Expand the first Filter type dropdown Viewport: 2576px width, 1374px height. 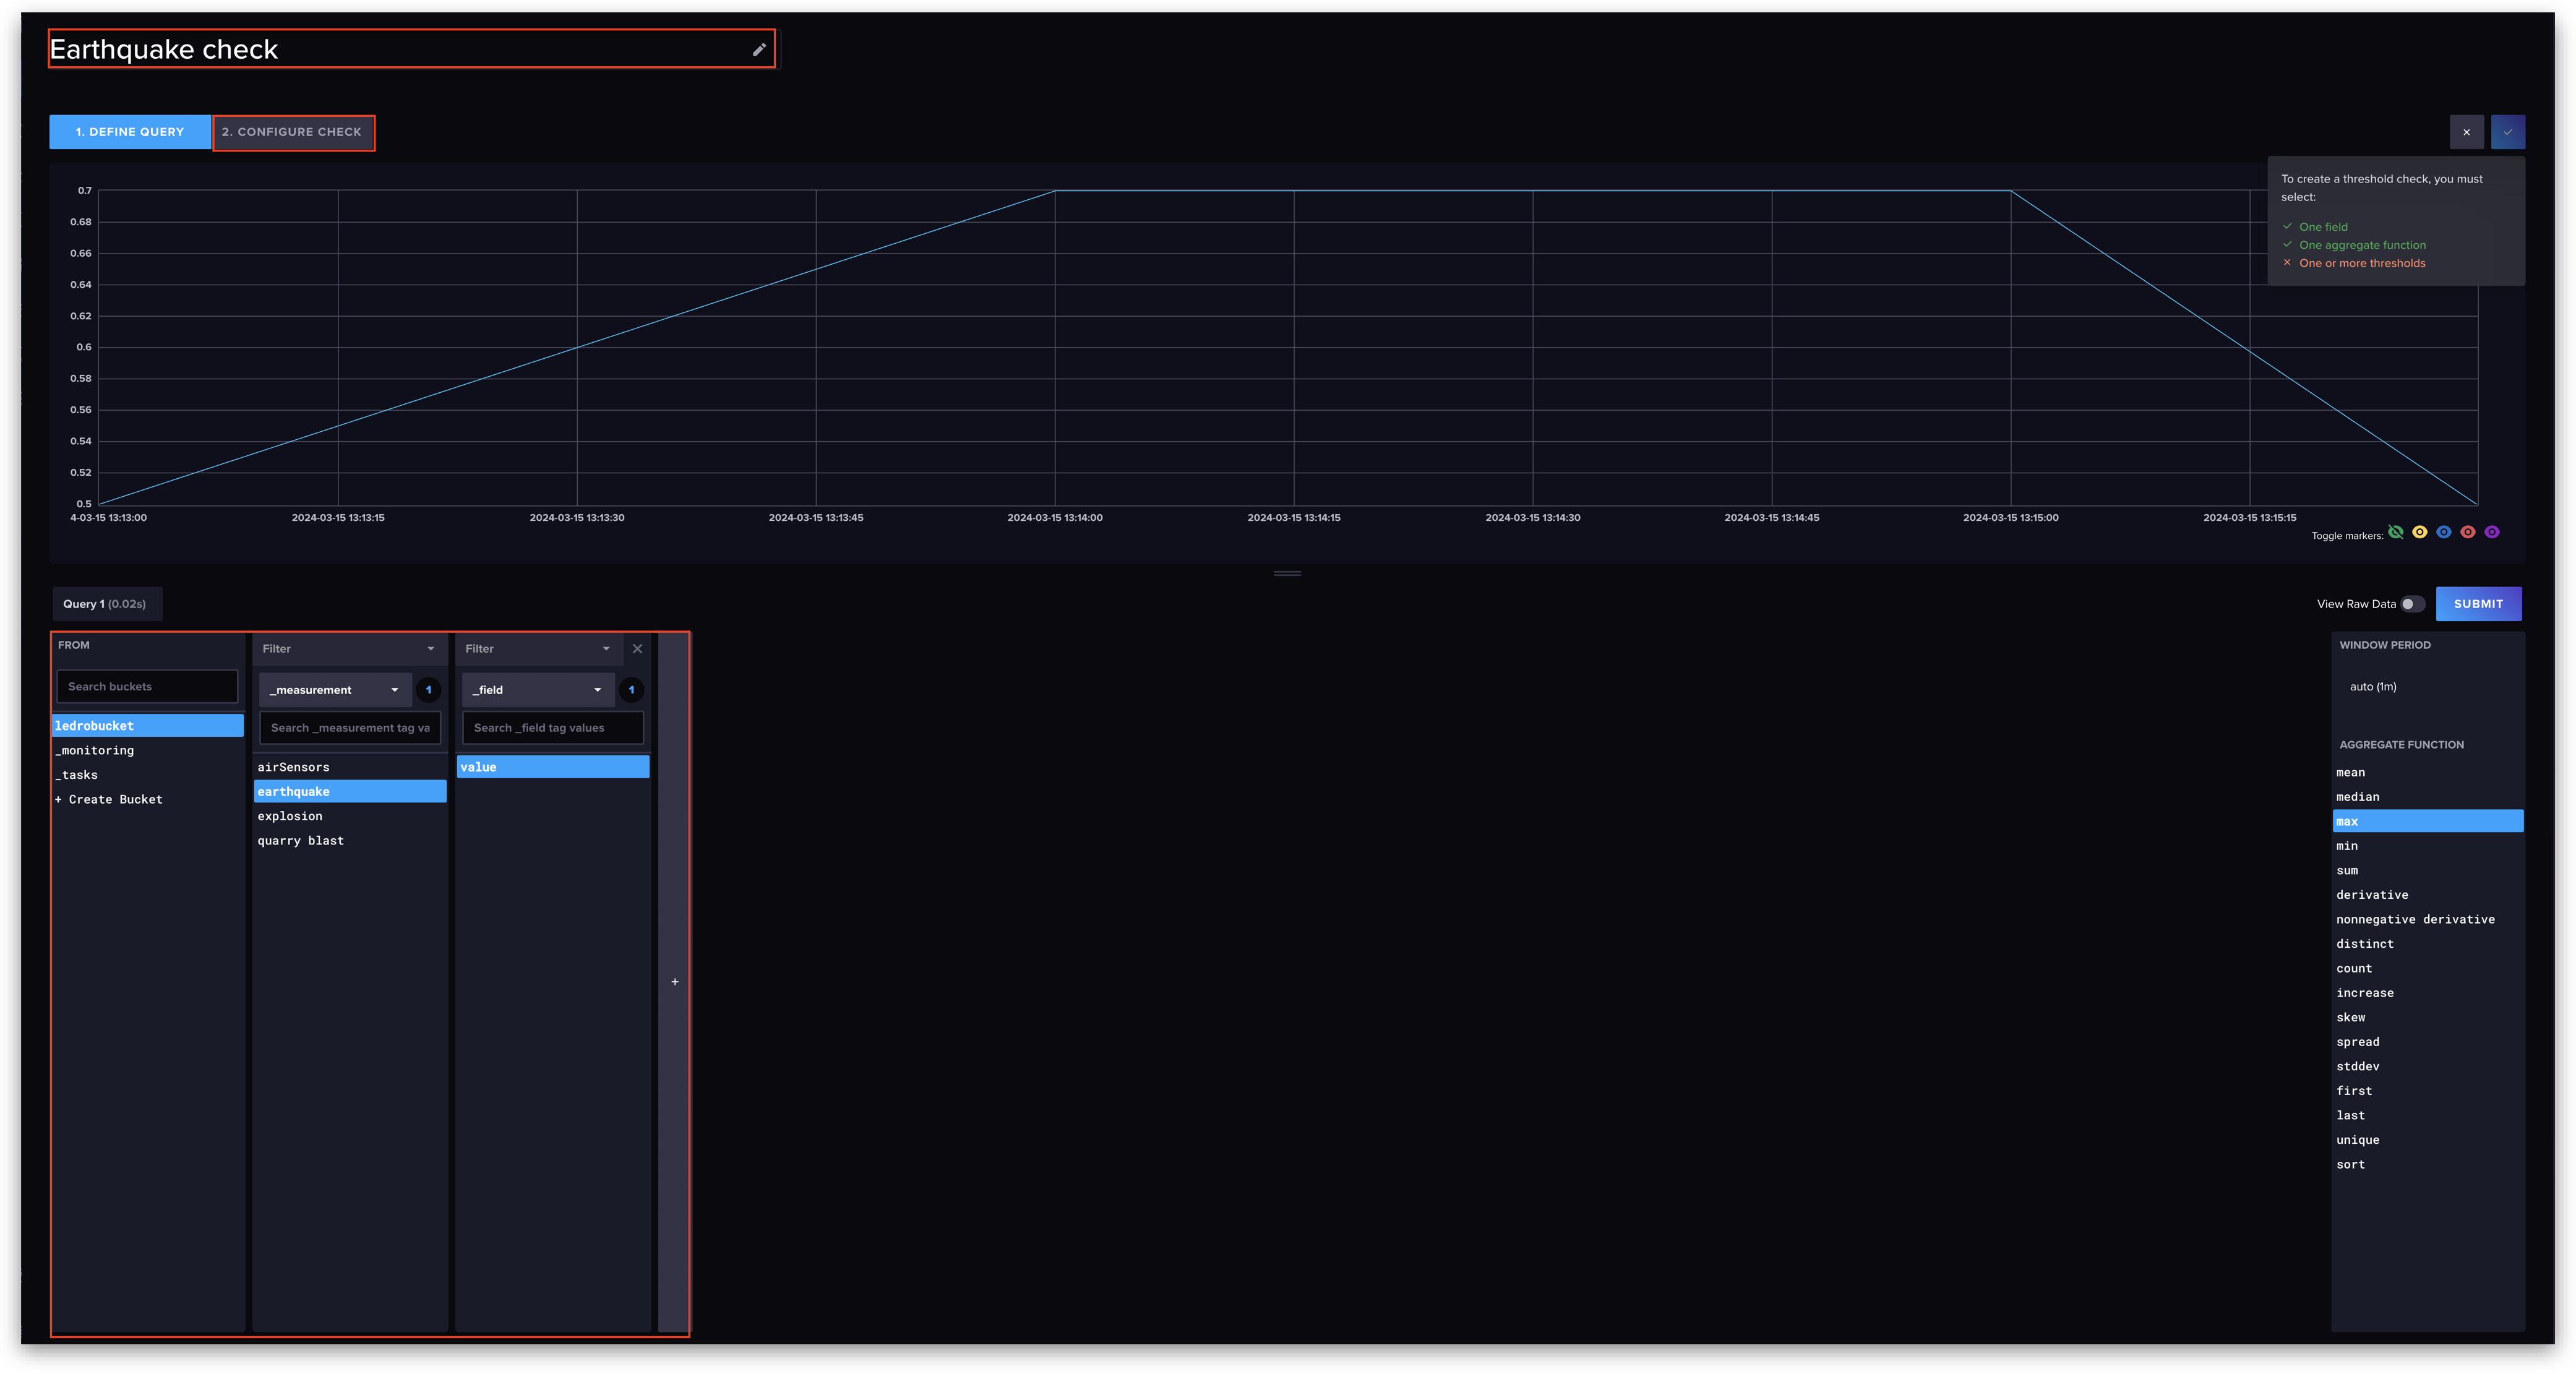[348, 649]
